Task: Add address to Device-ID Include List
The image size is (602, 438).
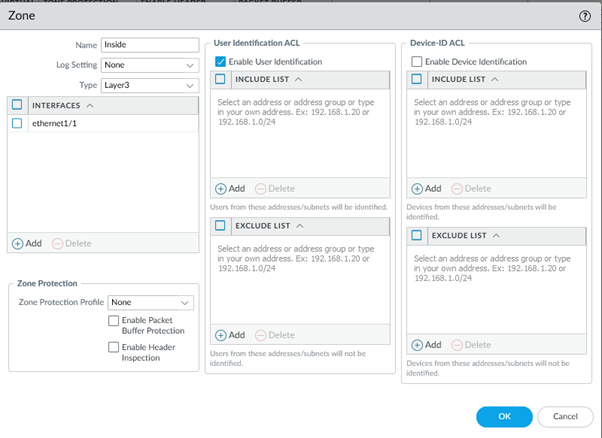Action: (x=426, y=189)
